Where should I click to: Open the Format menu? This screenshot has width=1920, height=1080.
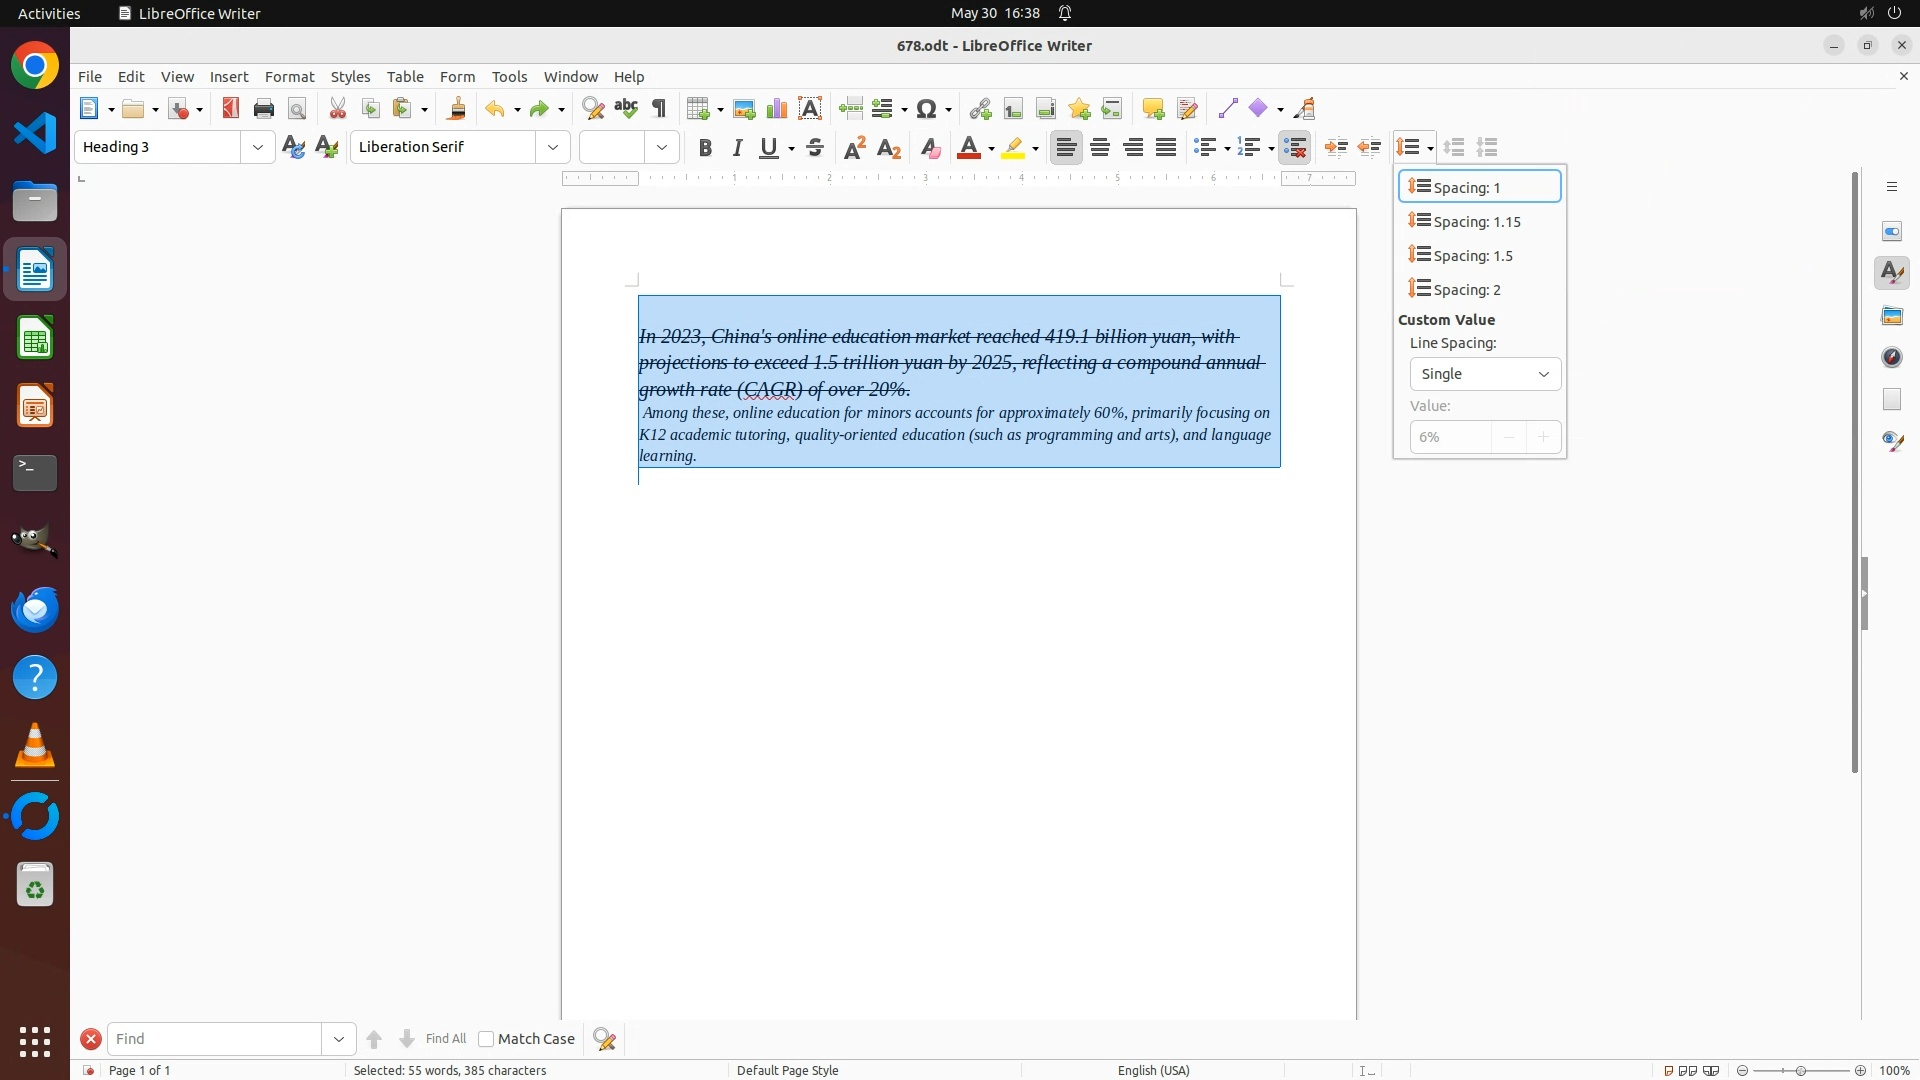pos(289,77)
